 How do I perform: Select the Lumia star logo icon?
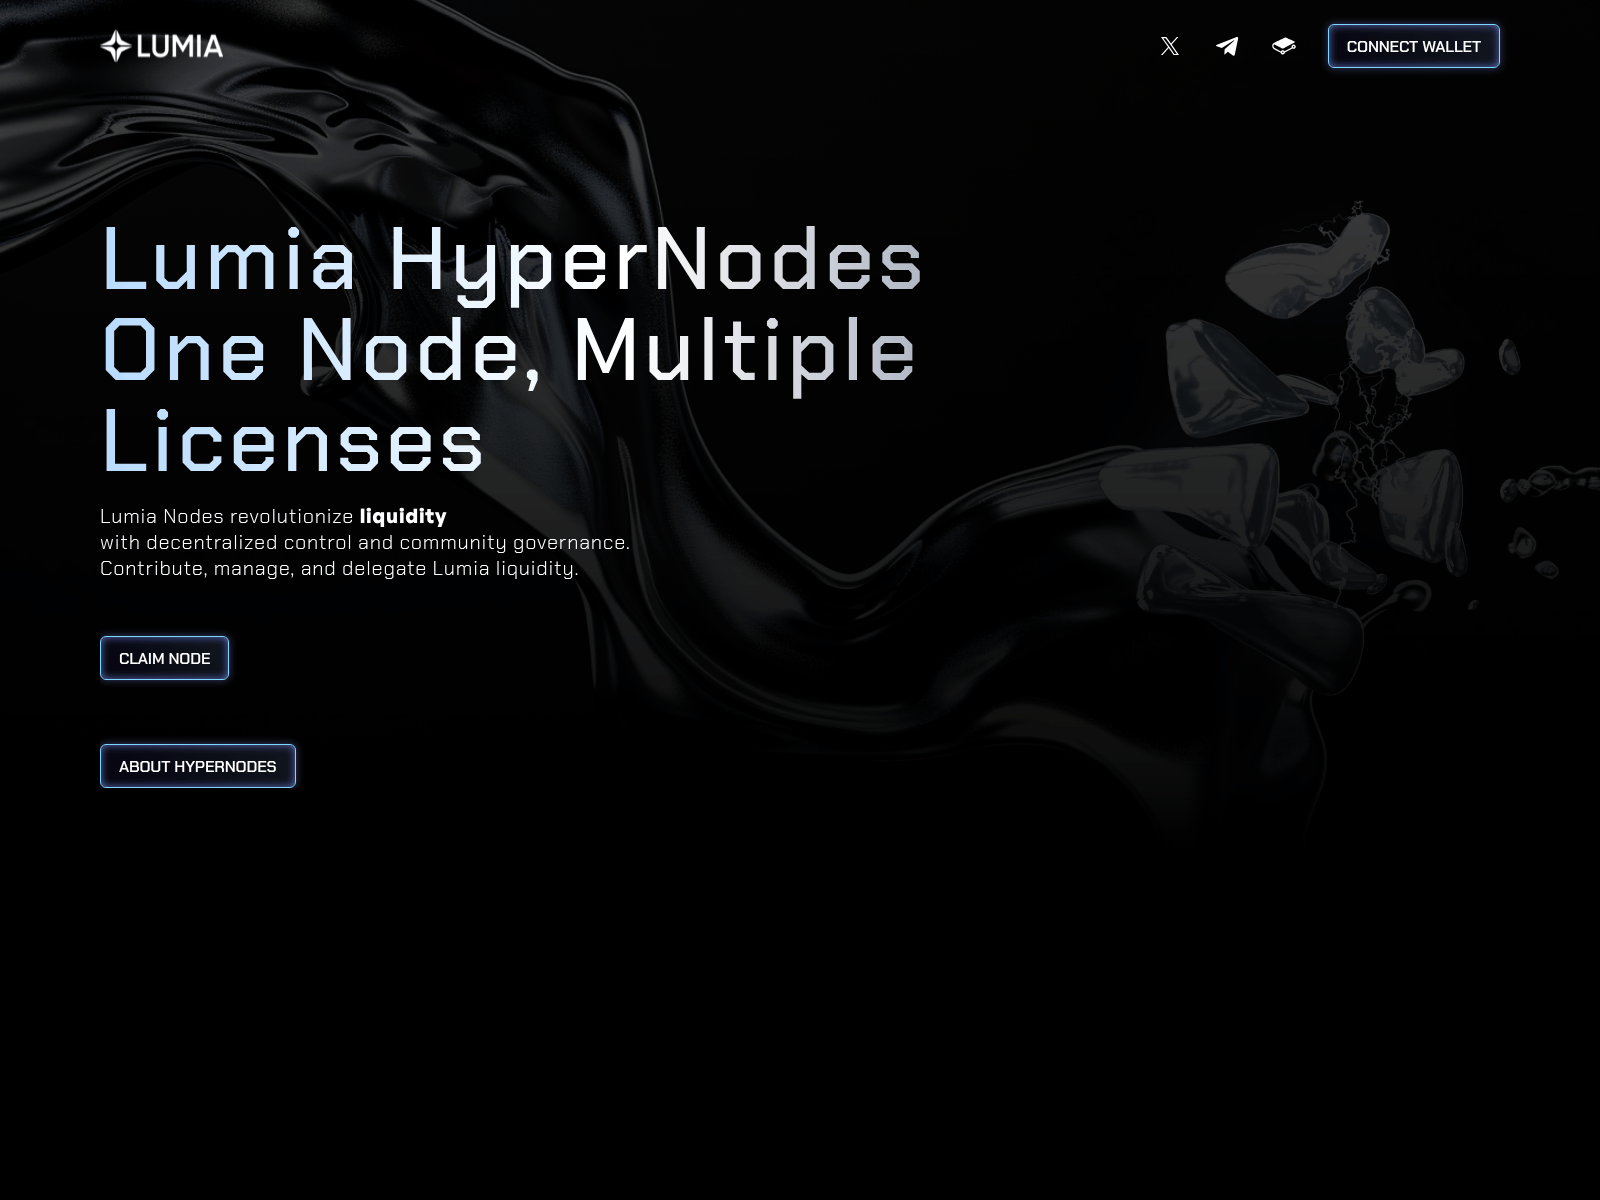pos(115,45)
